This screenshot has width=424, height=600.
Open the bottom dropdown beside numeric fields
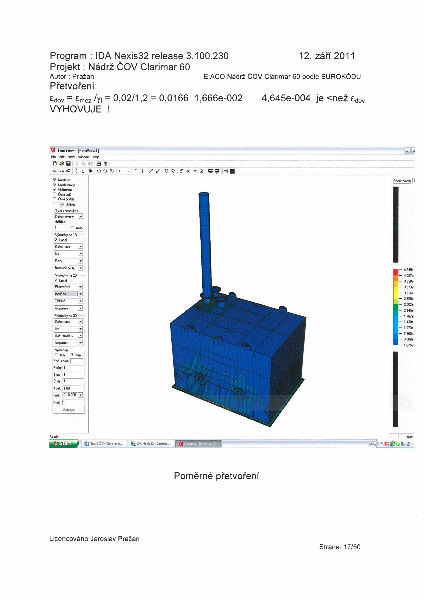pyautogui.click(x=72, y=395)
